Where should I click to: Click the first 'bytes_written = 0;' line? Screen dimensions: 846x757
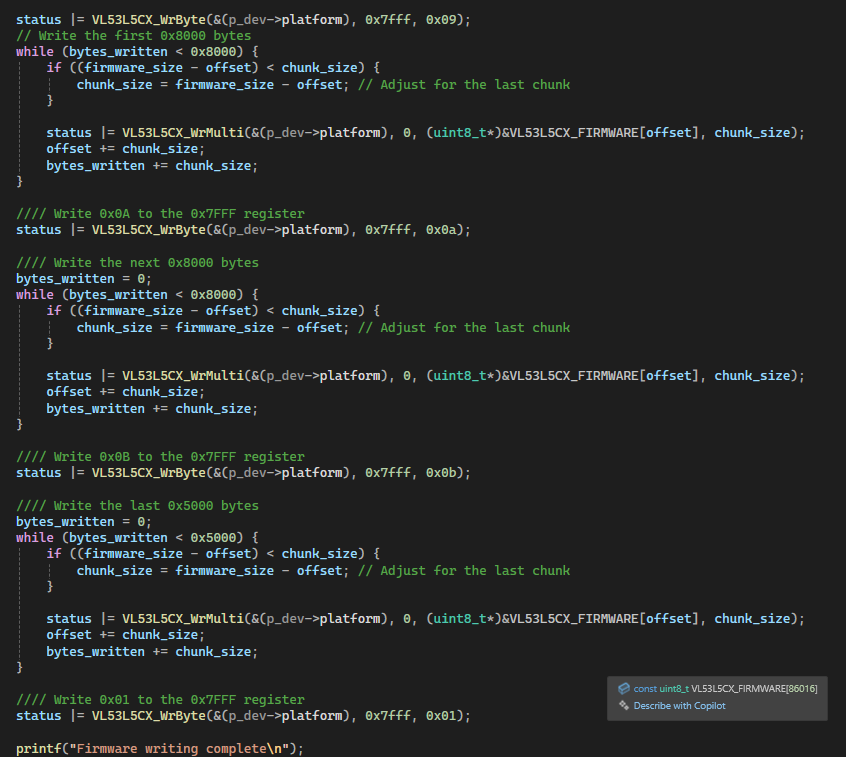coord(84,279)
